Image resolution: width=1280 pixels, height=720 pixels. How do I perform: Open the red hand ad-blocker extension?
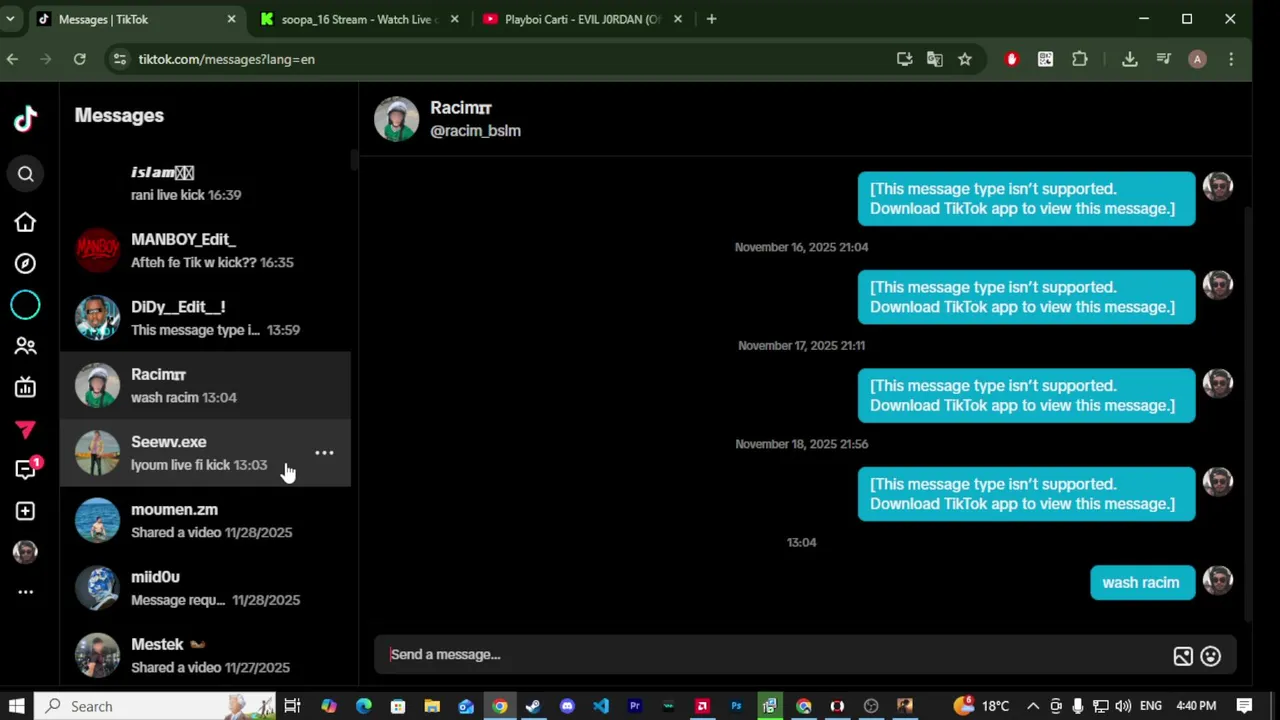point(1012,59)
